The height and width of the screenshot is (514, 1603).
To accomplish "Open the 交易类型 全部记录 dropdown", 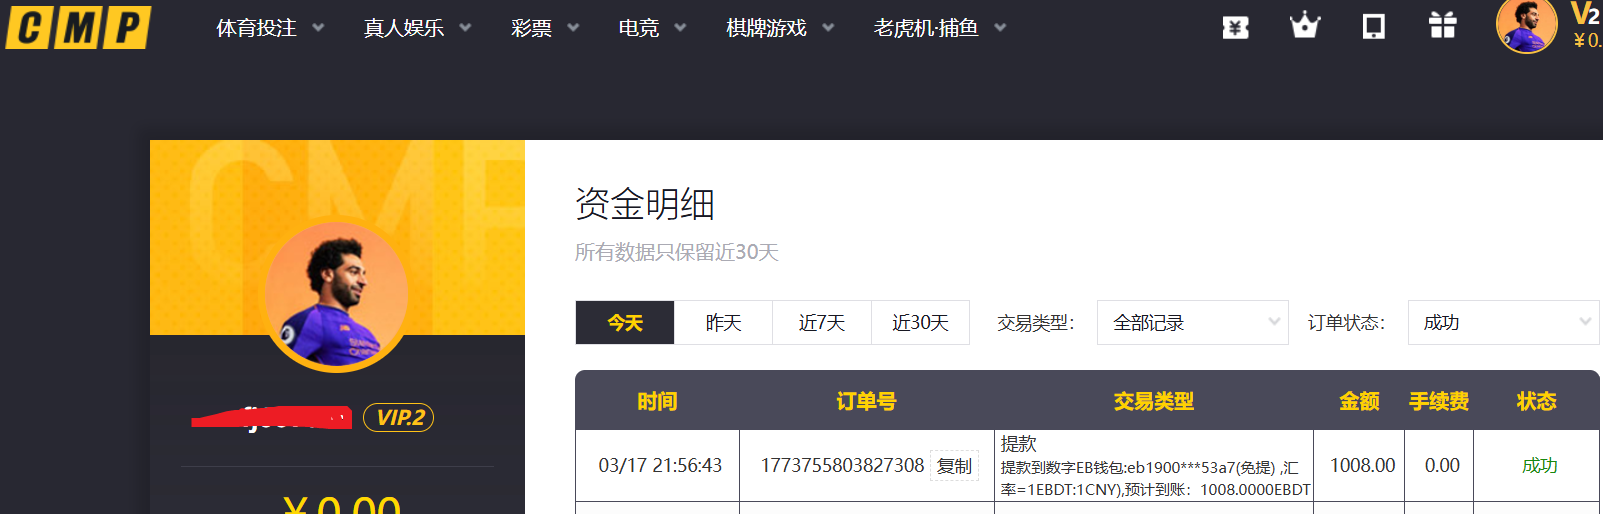I will pyautogui.click(x=1192, y=323).
